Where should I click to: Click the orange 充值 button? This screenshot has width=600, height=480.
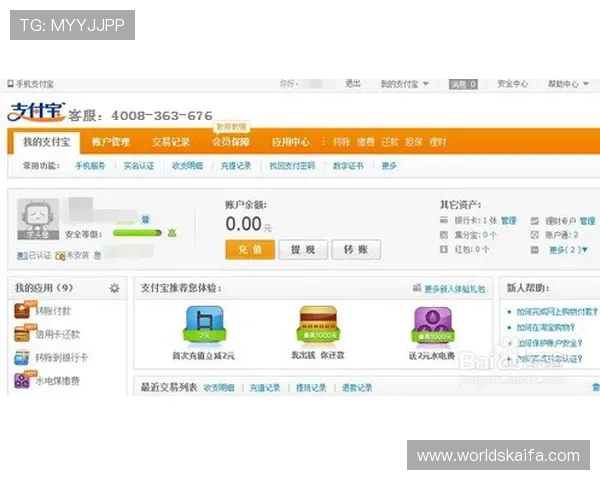[250, 250]
